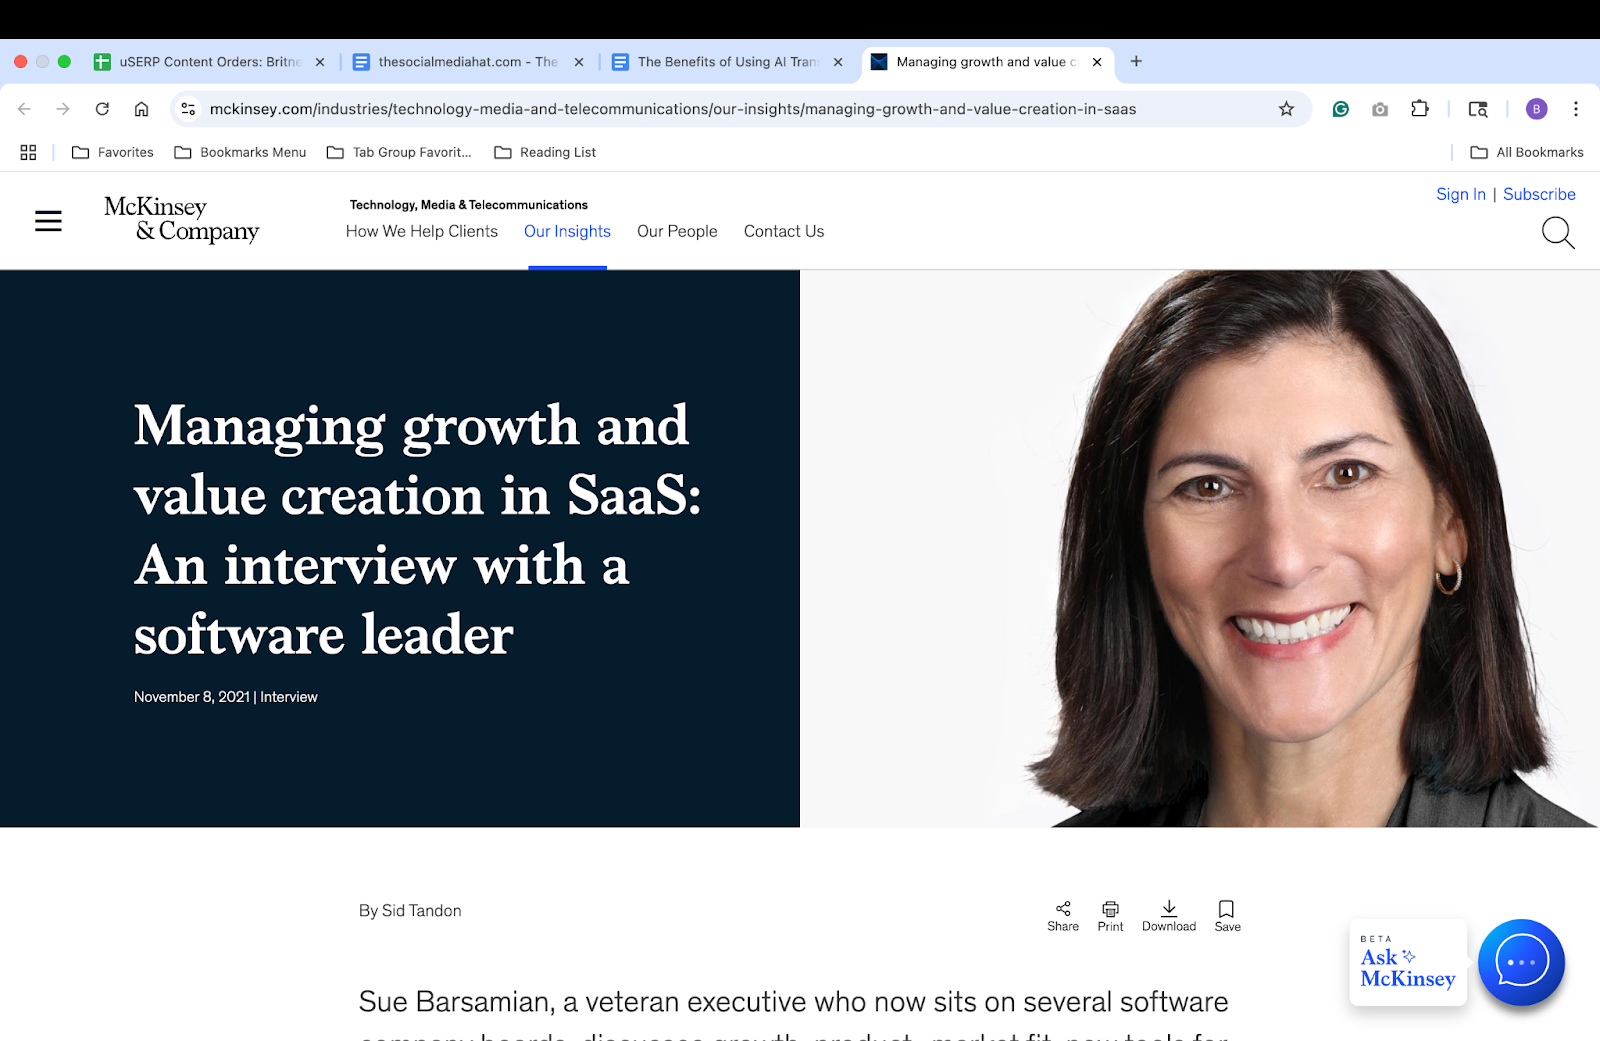Print the article using Print icon
1600x1041 pixels.
1110,915
